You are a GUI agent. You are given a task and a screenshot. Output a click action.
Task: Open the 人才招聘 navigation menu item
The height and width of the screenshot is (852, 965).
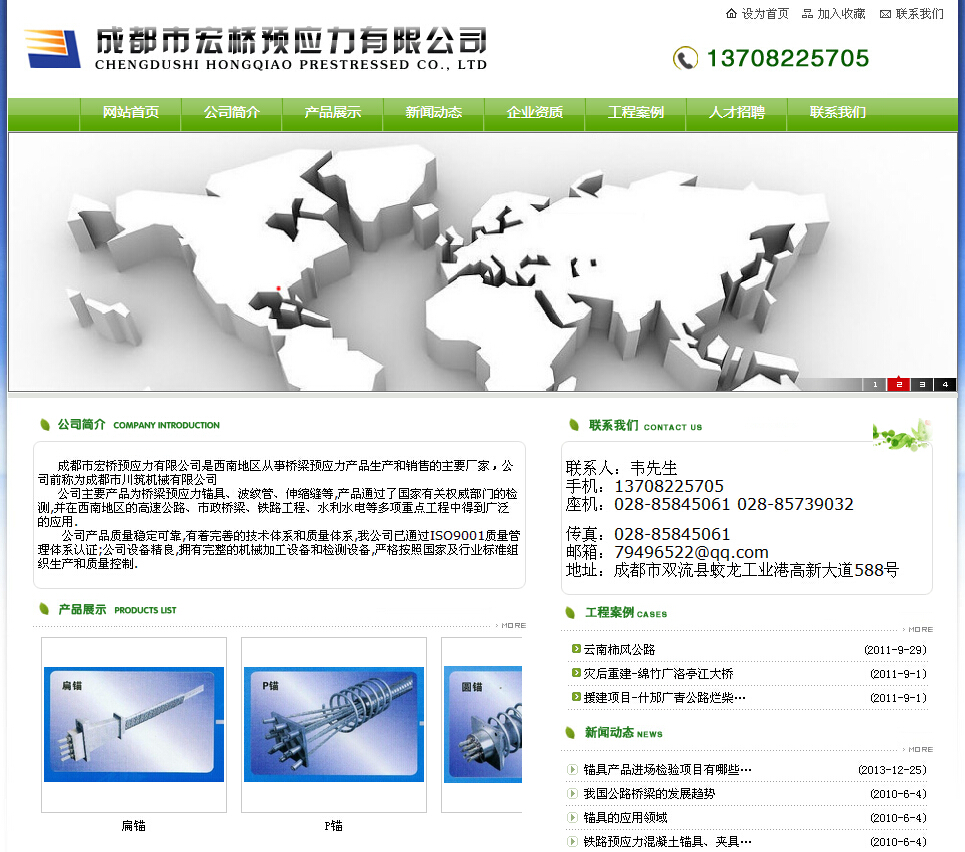[737, 112]
